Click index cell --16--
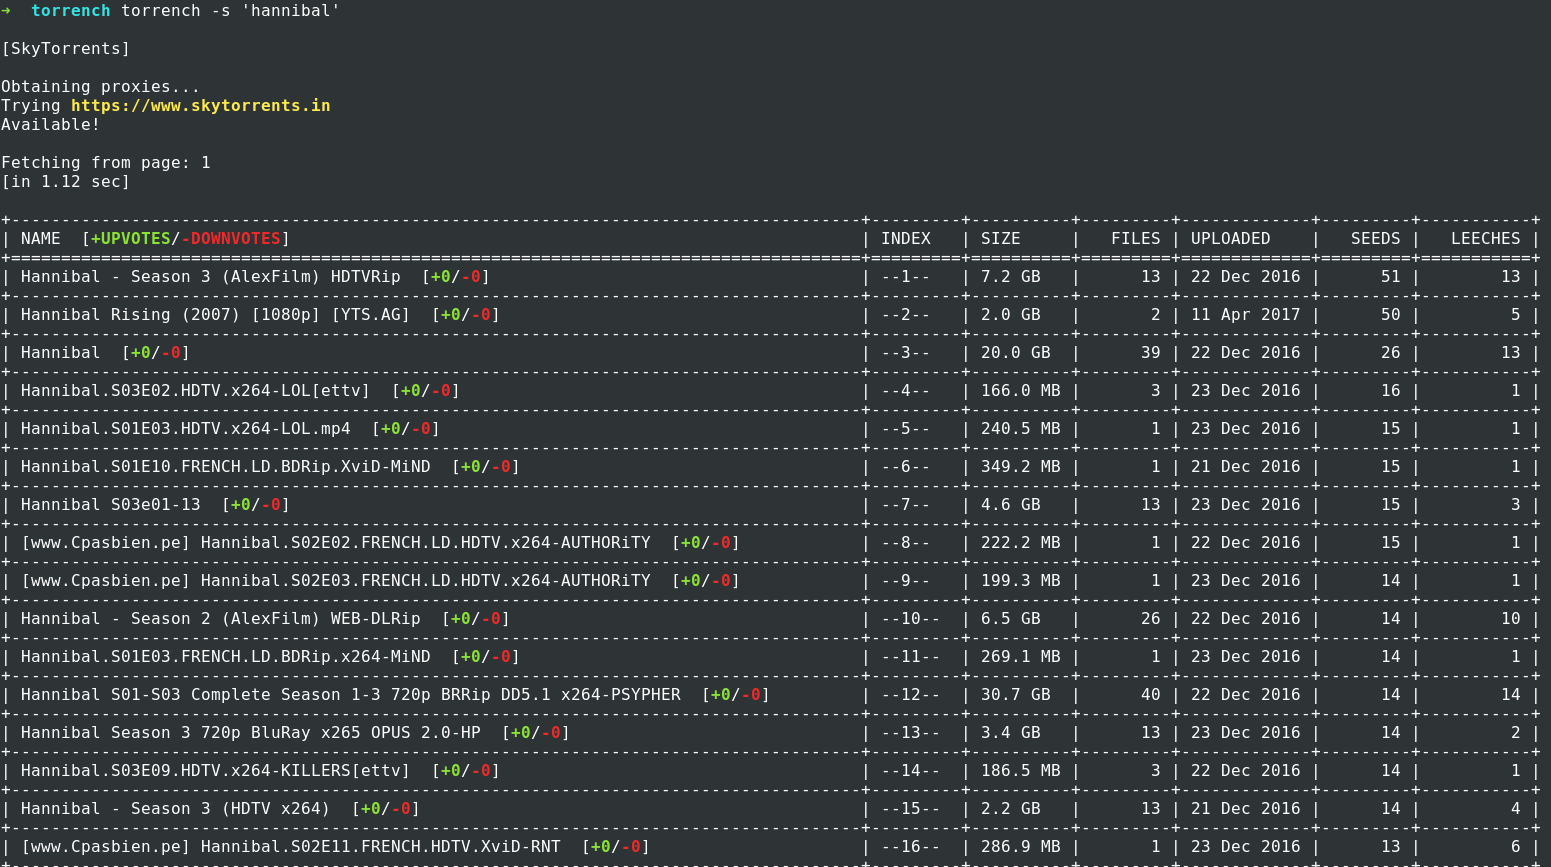The width and height of the screenshot is (1551, 867). (911, 846)
